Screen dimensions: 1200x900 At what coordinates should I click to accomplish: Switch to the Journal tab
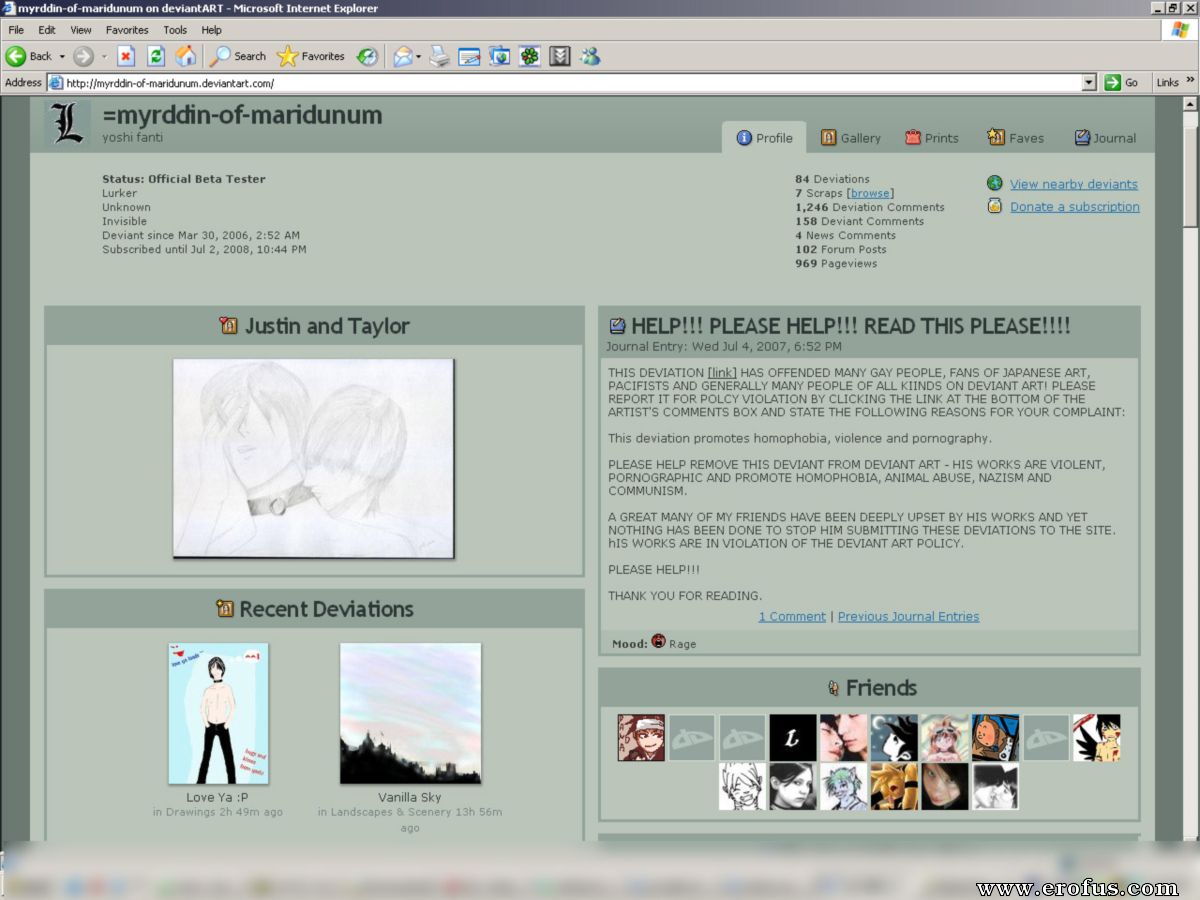1105,138
